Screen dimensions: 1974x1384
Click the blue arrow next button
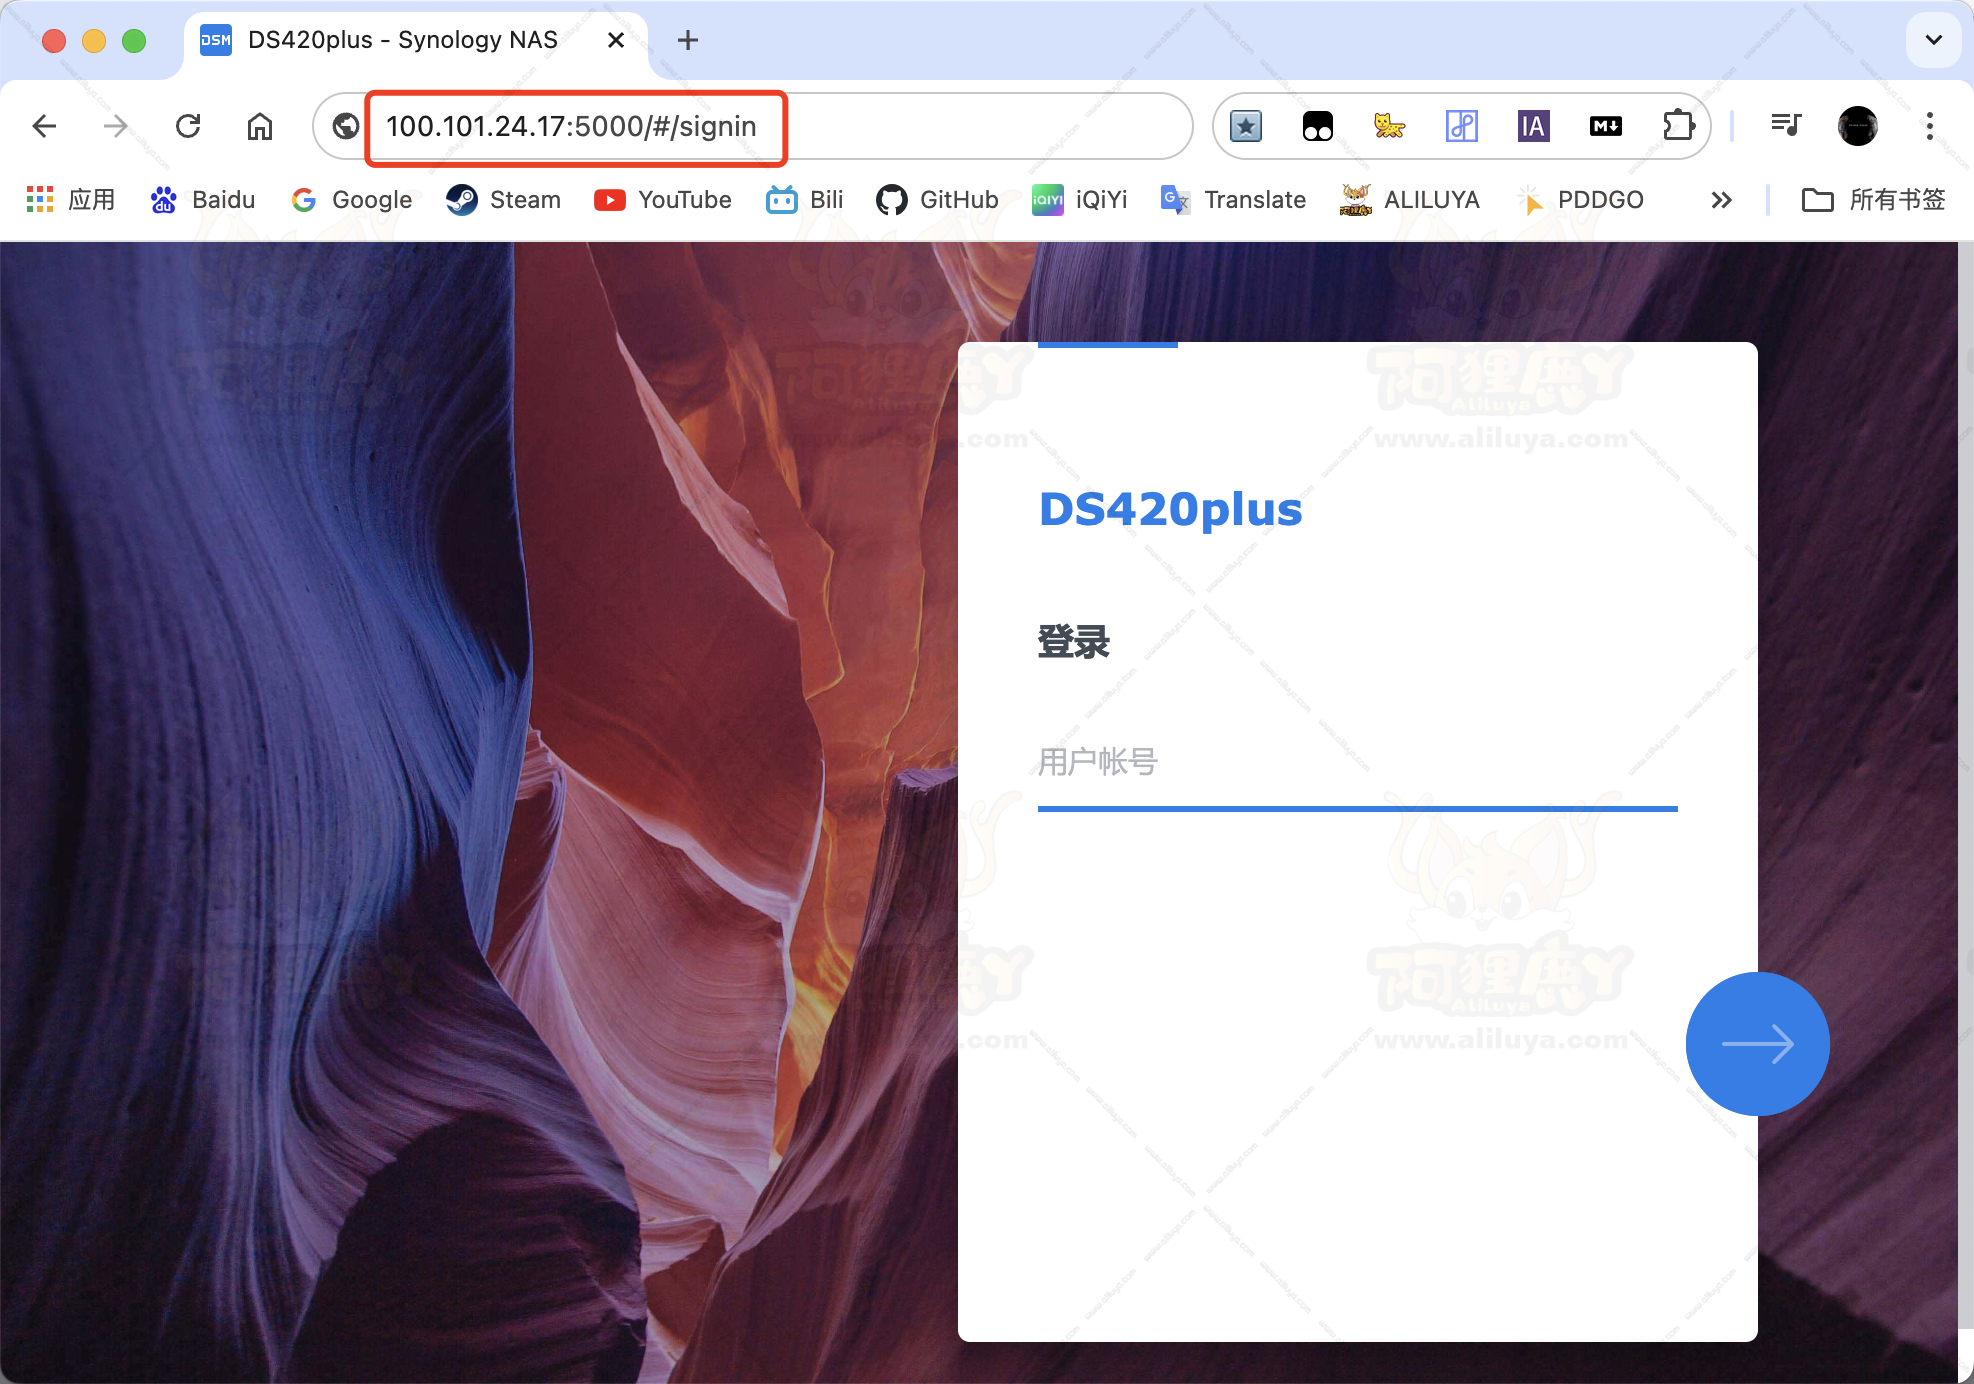1758,1044
